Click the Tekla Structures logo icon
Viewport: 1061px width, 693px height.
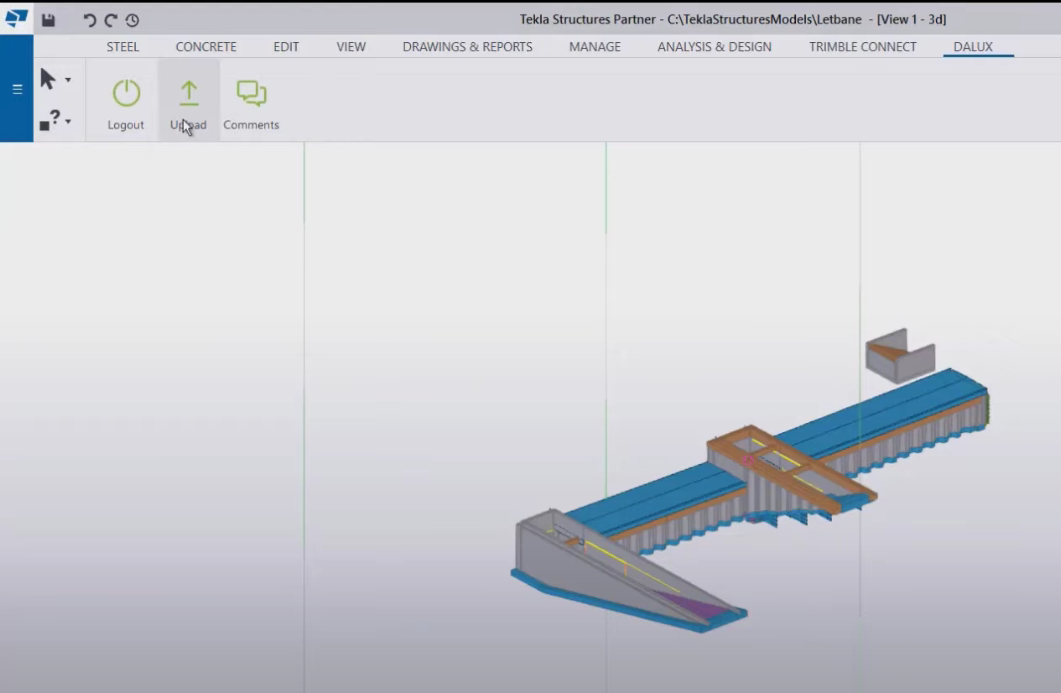click(x=16, y=19)
